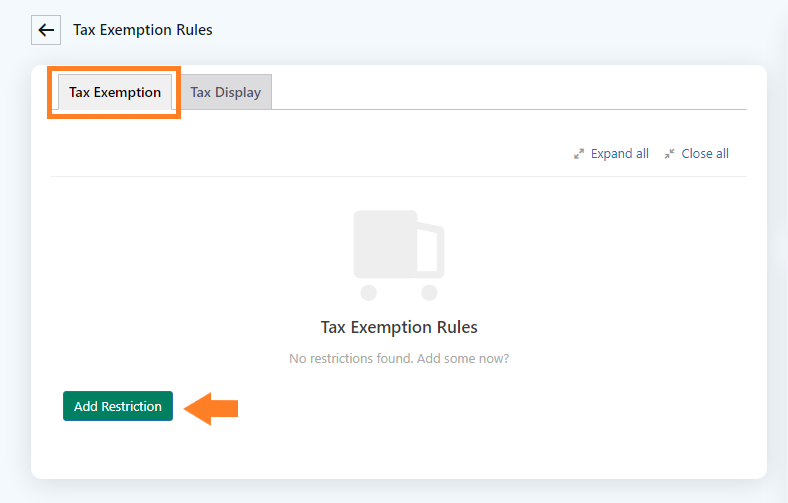Click the page title Tax Exemption Rules

(x=143, y=30)
